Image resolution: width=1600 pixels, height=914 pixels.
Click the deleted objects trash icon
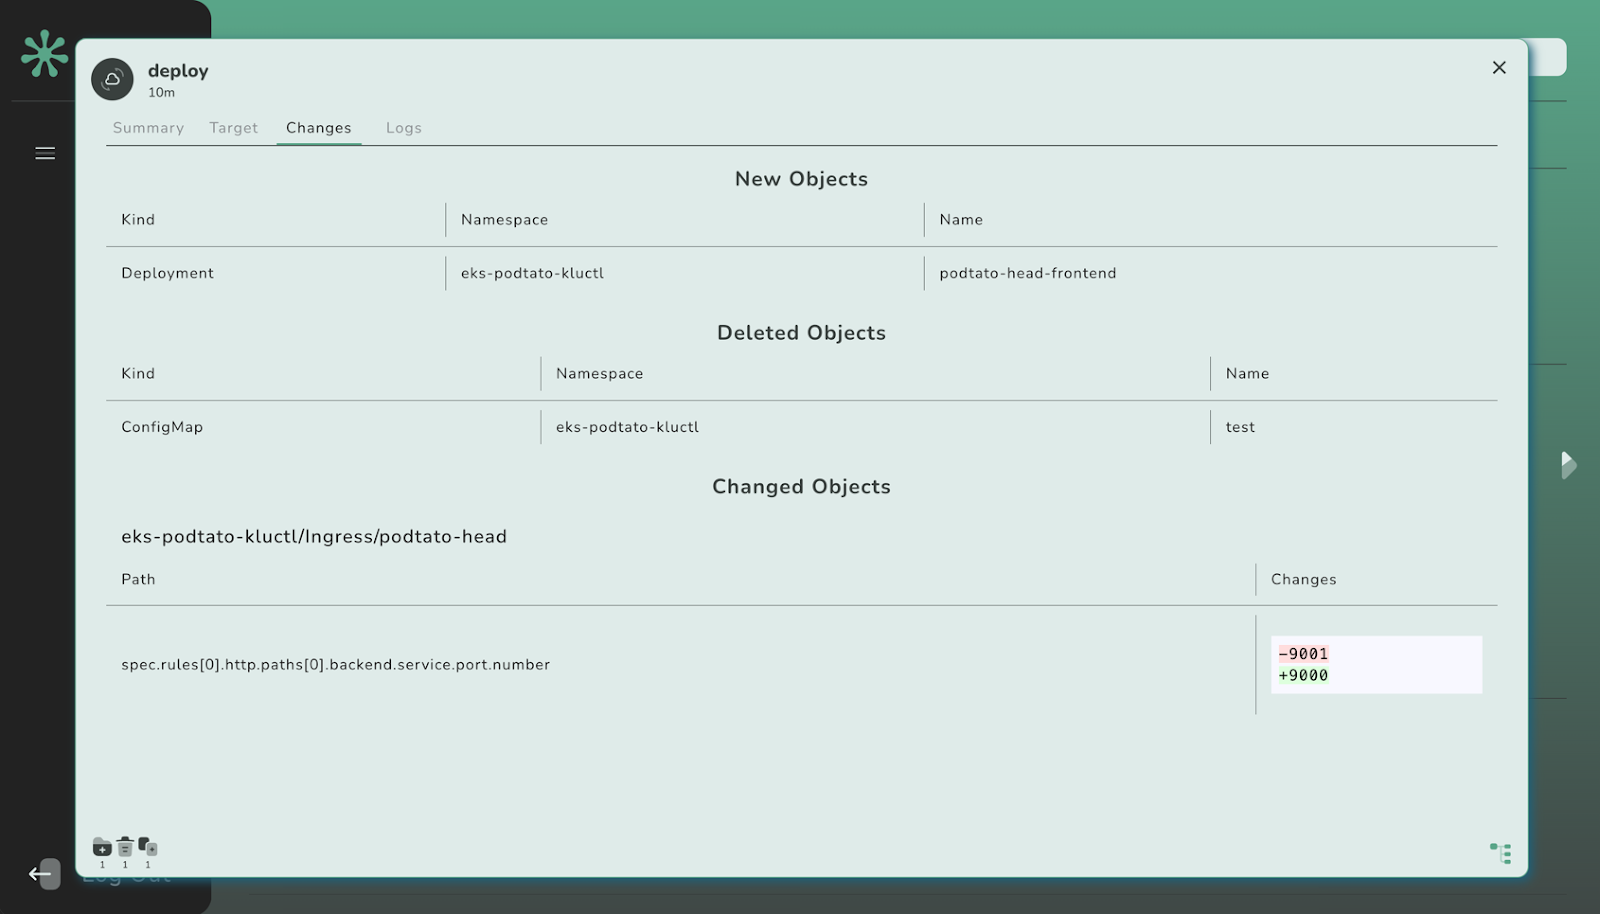pos(125,847)
